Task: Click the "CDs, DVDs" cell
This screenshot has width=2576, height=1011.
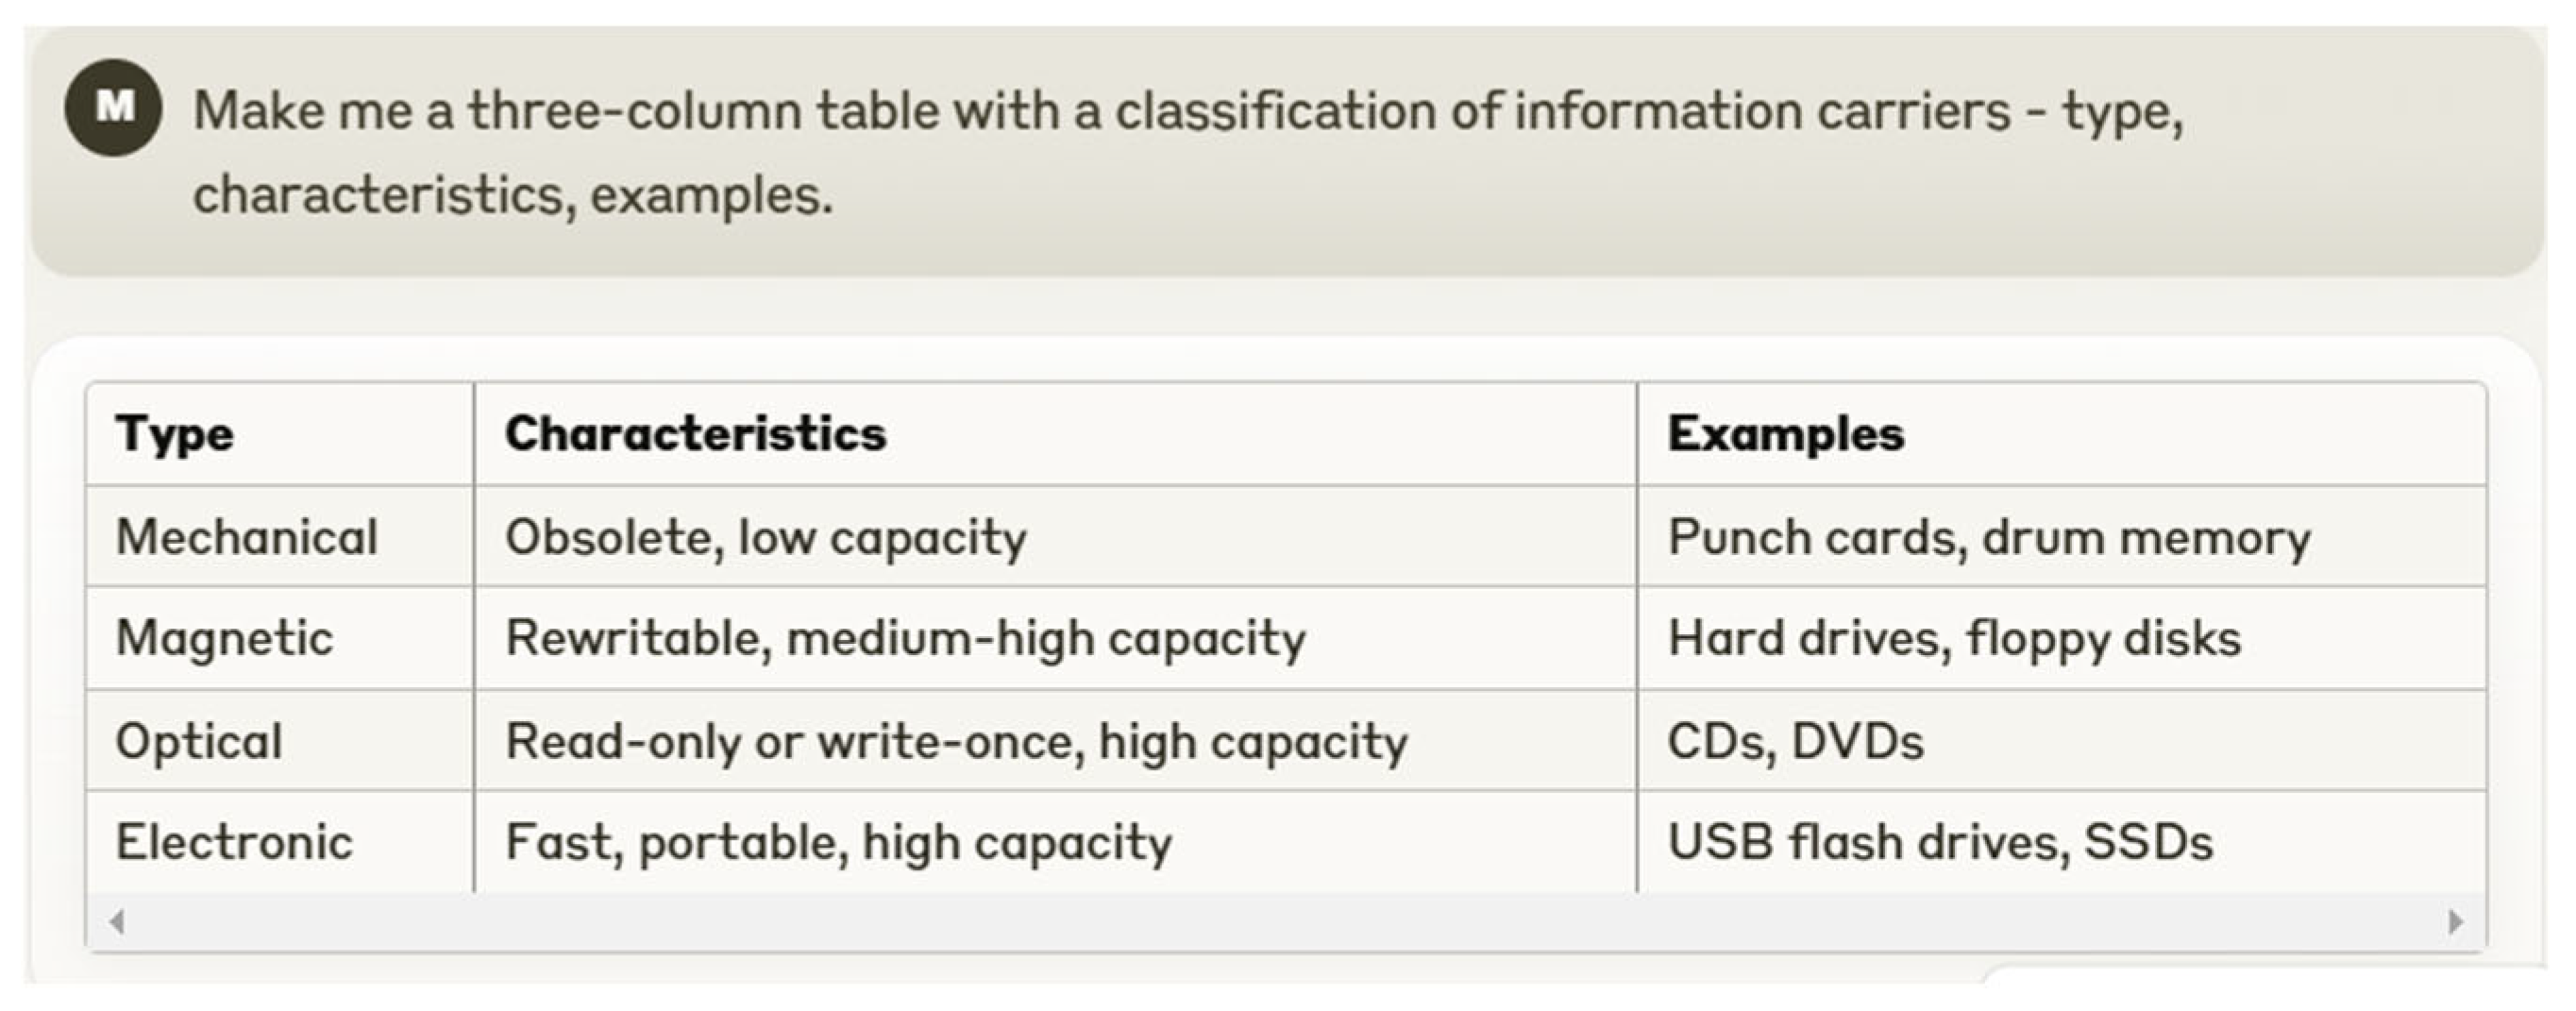Action: click(1796, 741)
